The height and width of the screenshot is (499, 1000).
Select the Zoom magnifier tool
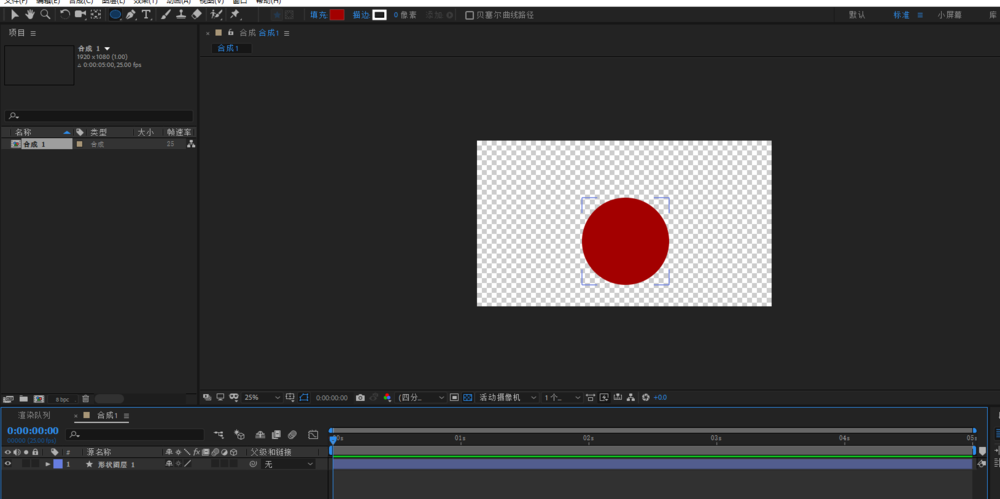(45, 15)
